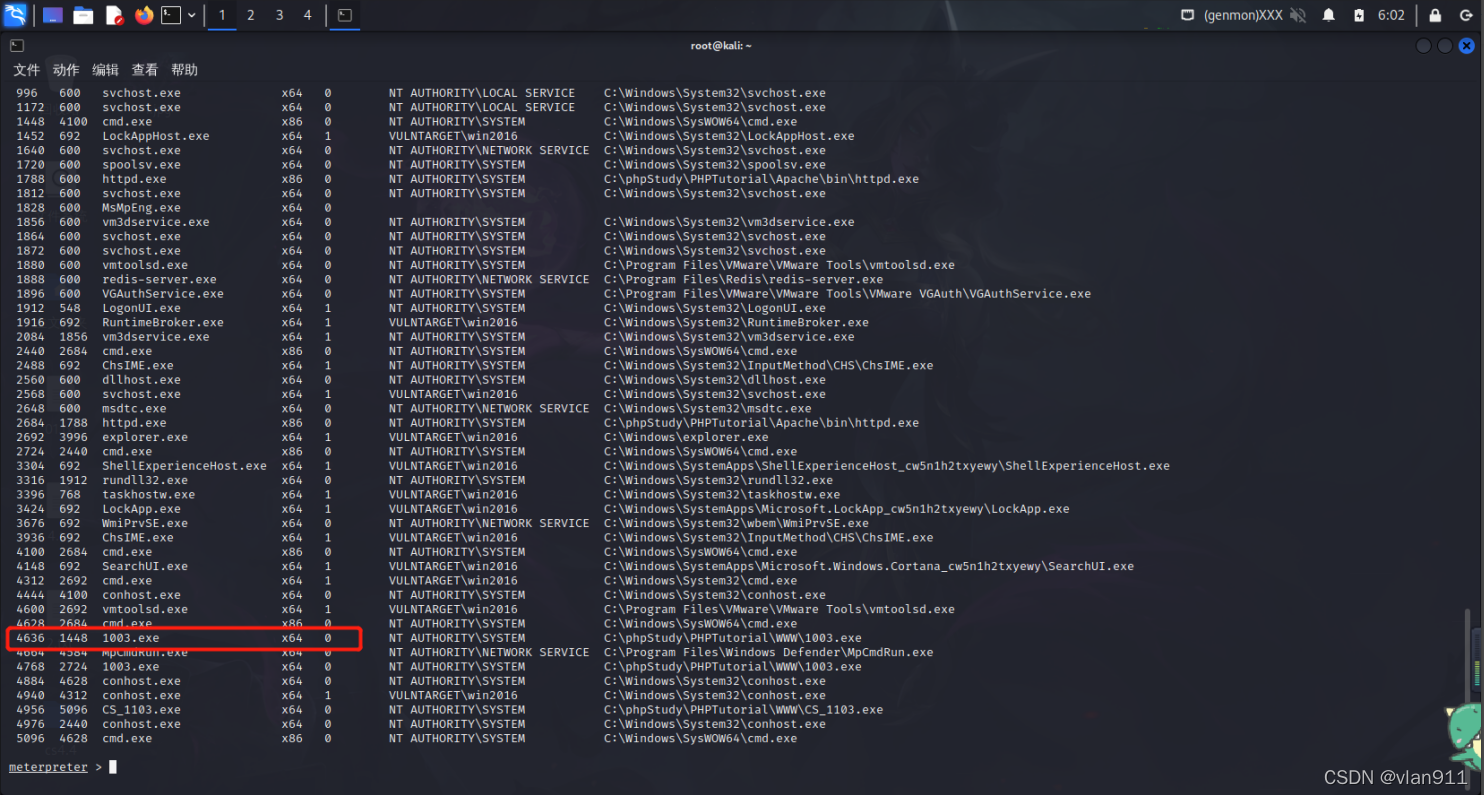Select the taskhostw.exe process name
Viewport: 1484px width, 795px height.
point(148,495)
